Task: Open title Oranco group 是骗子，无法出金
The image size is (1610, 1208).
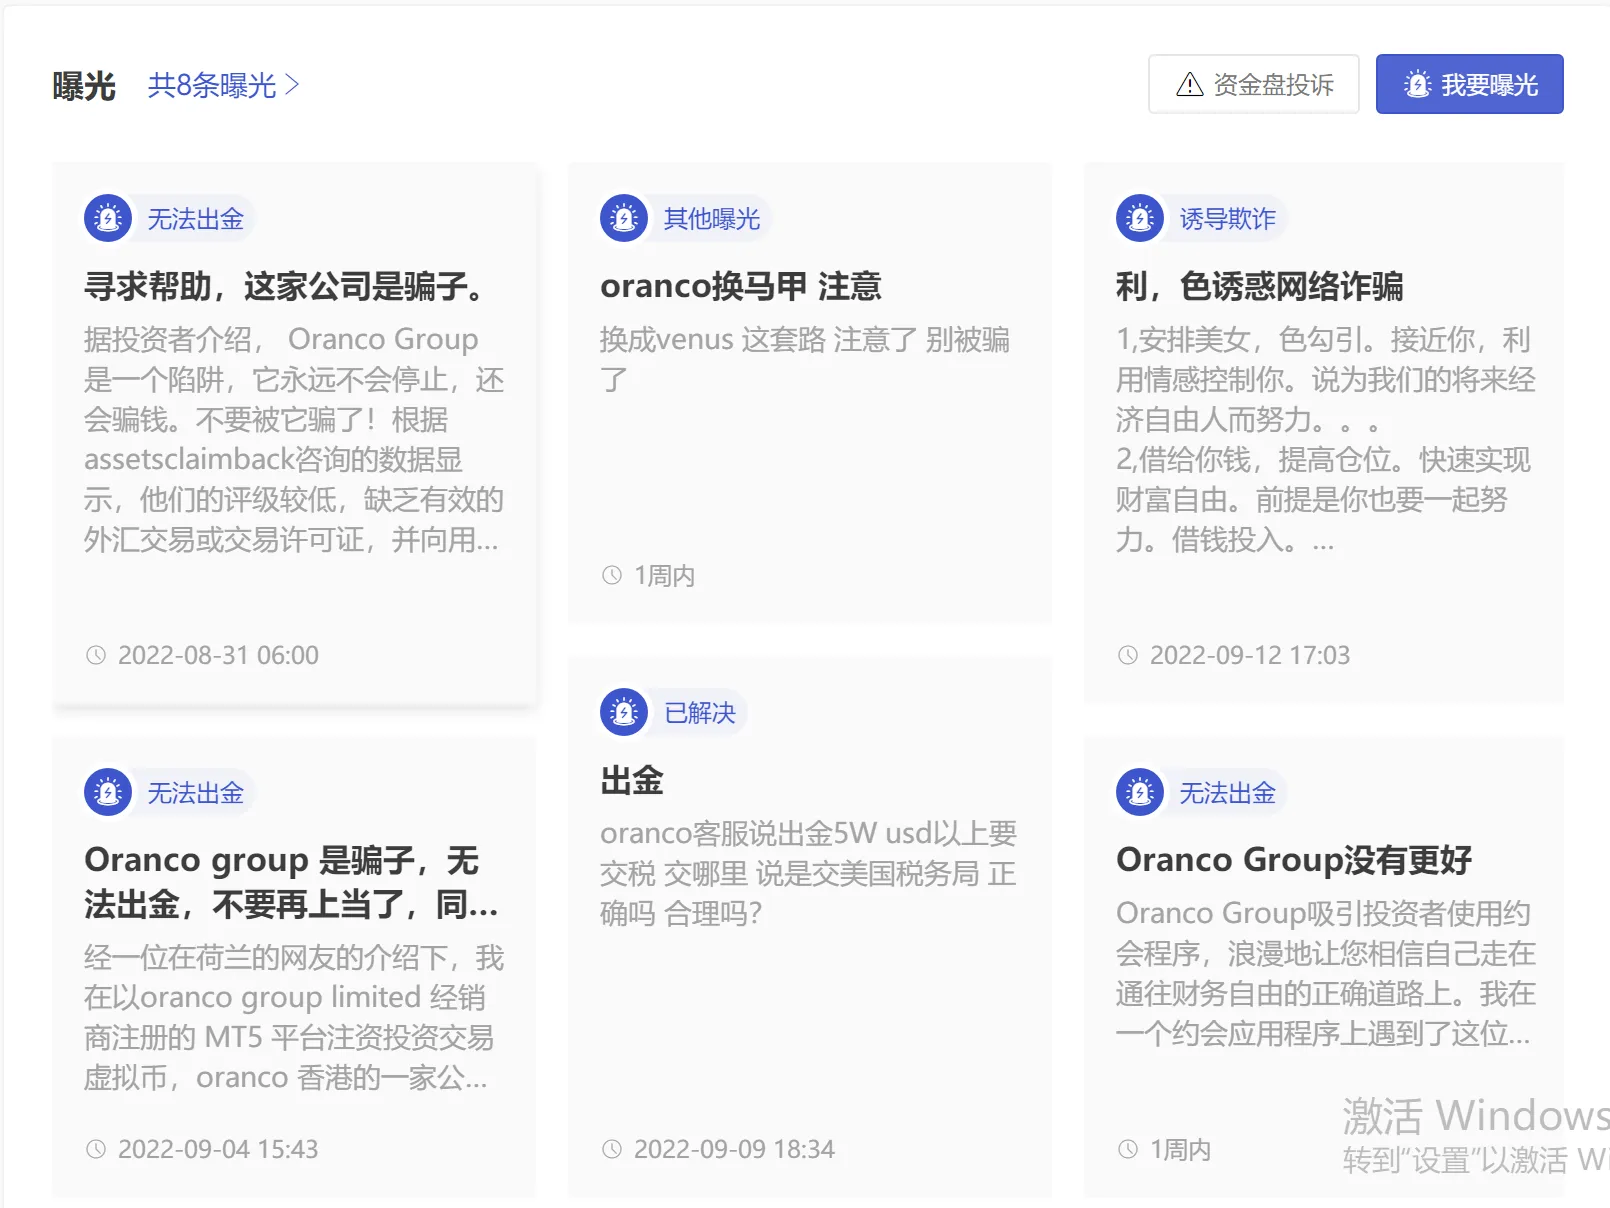Action: 291,882
